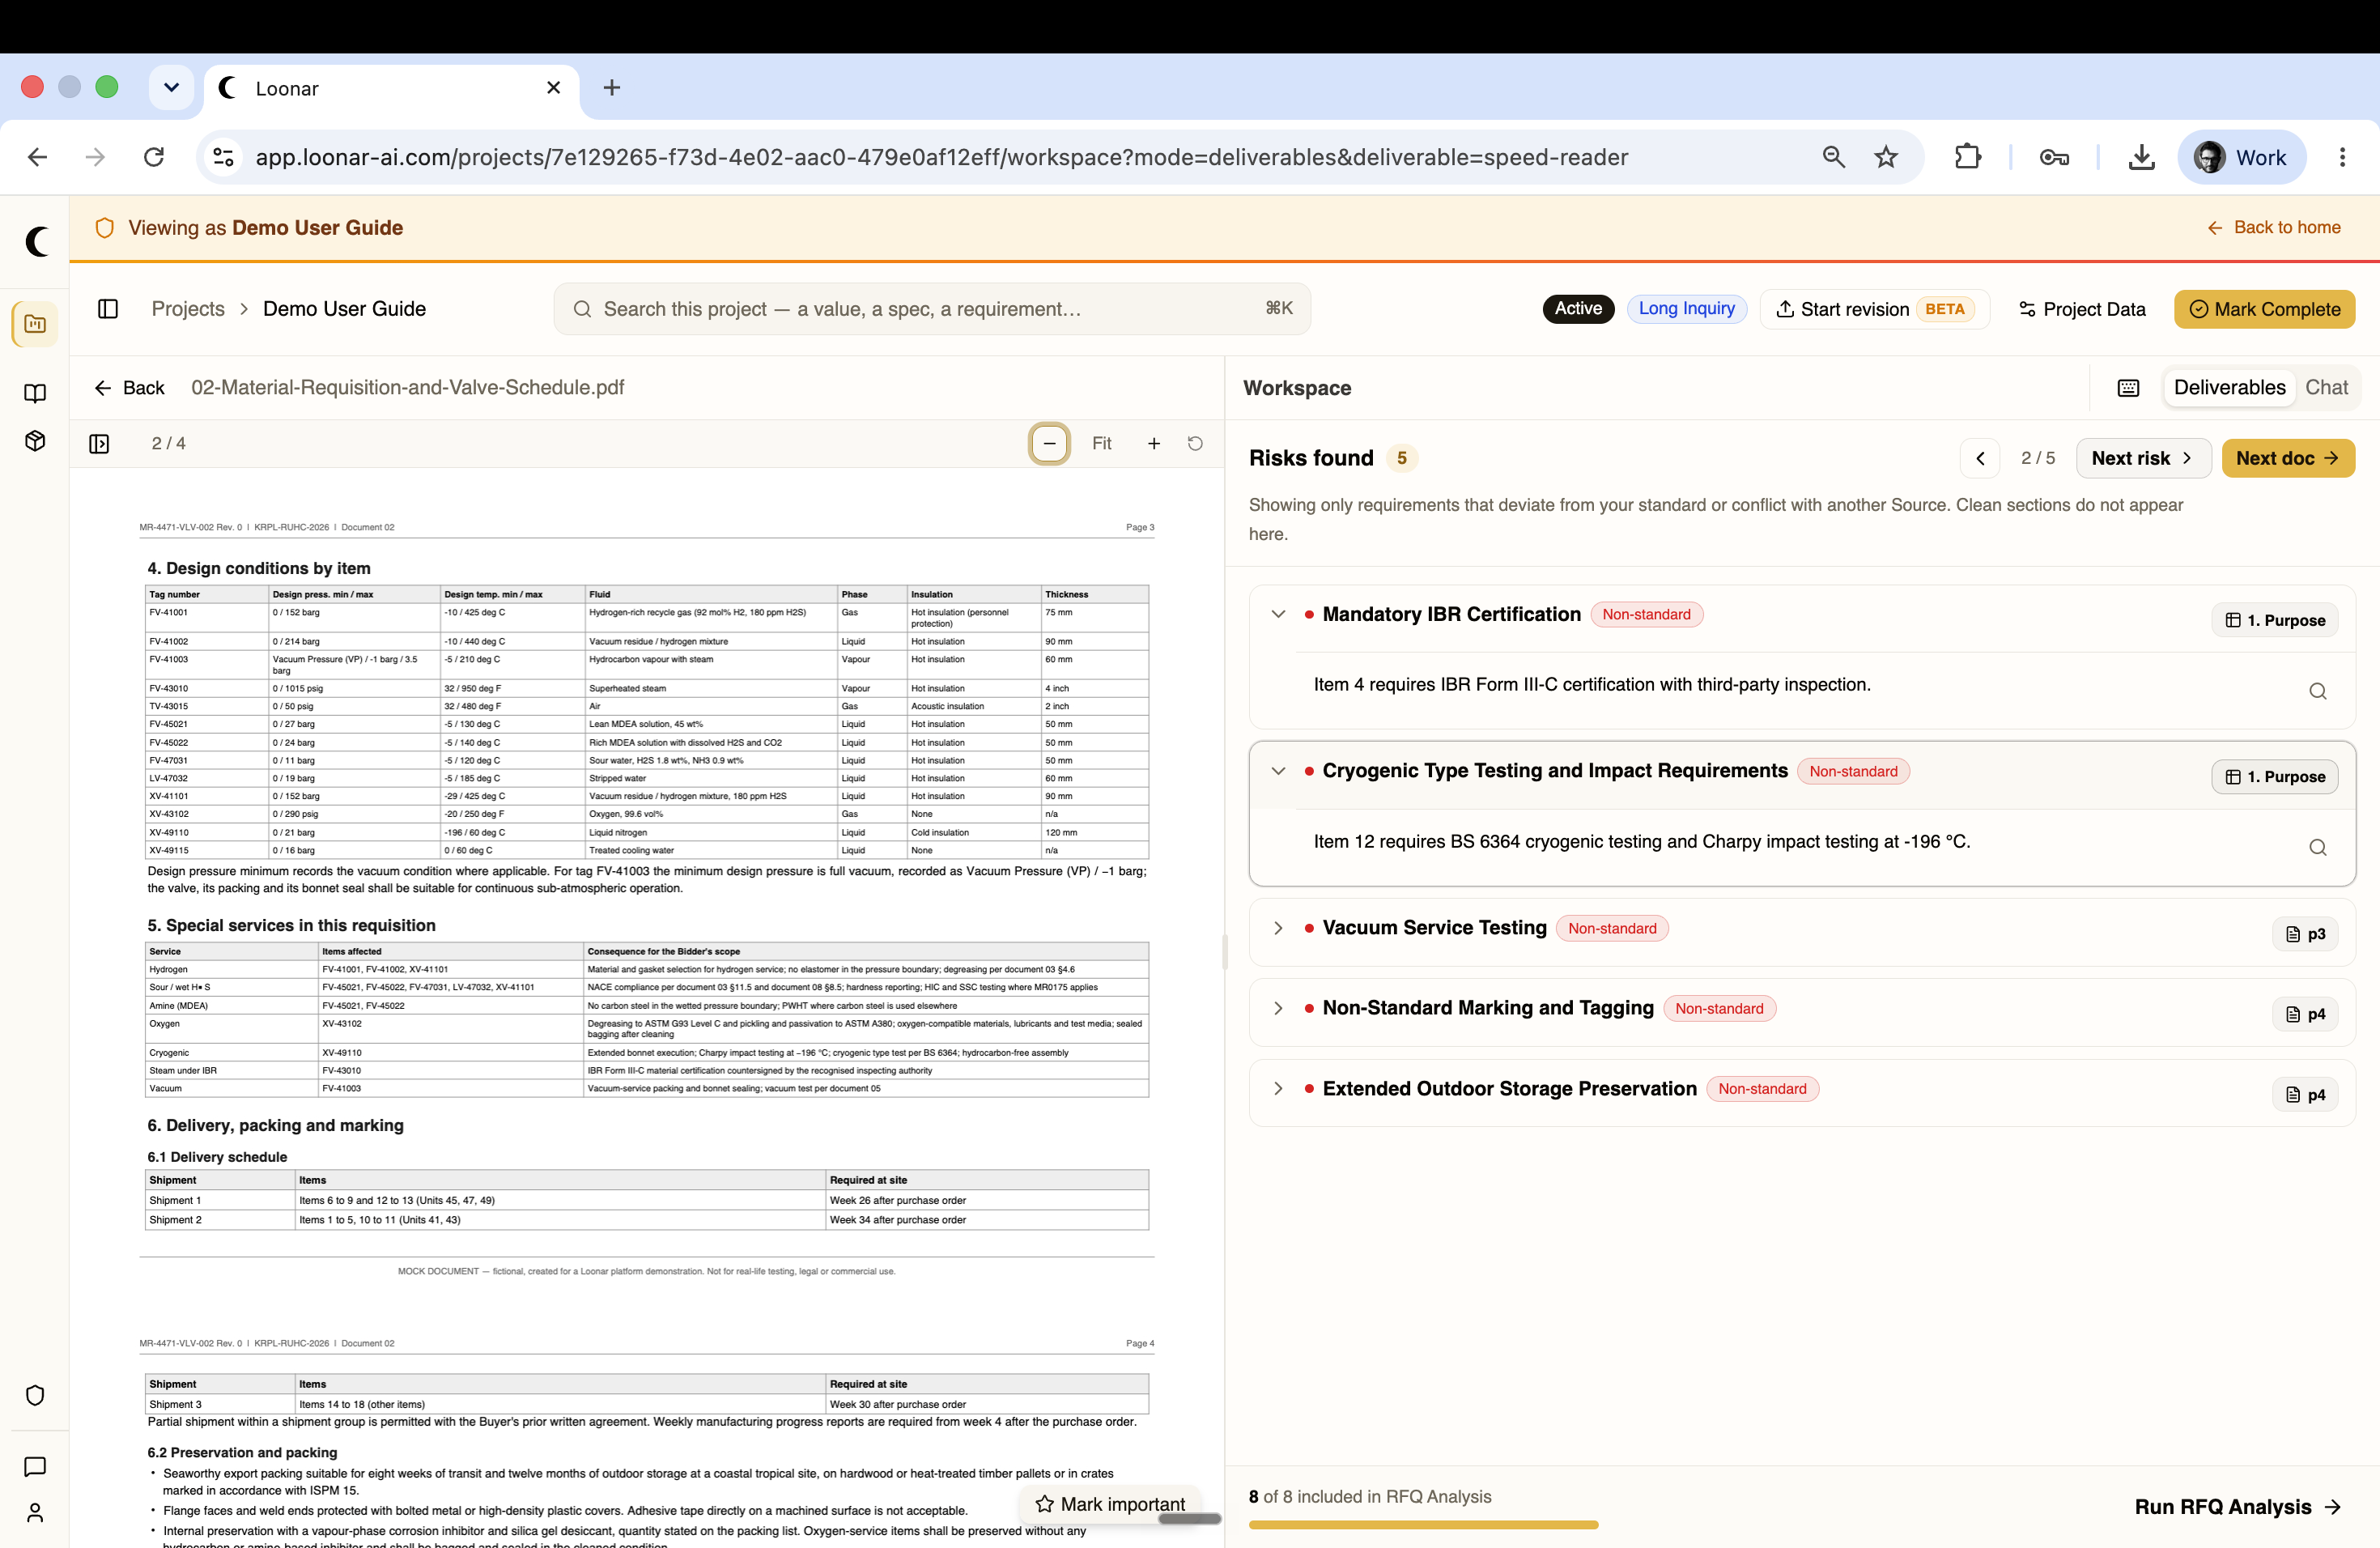Collapse Cryogenic Type Testing risk

[1278, 771]
